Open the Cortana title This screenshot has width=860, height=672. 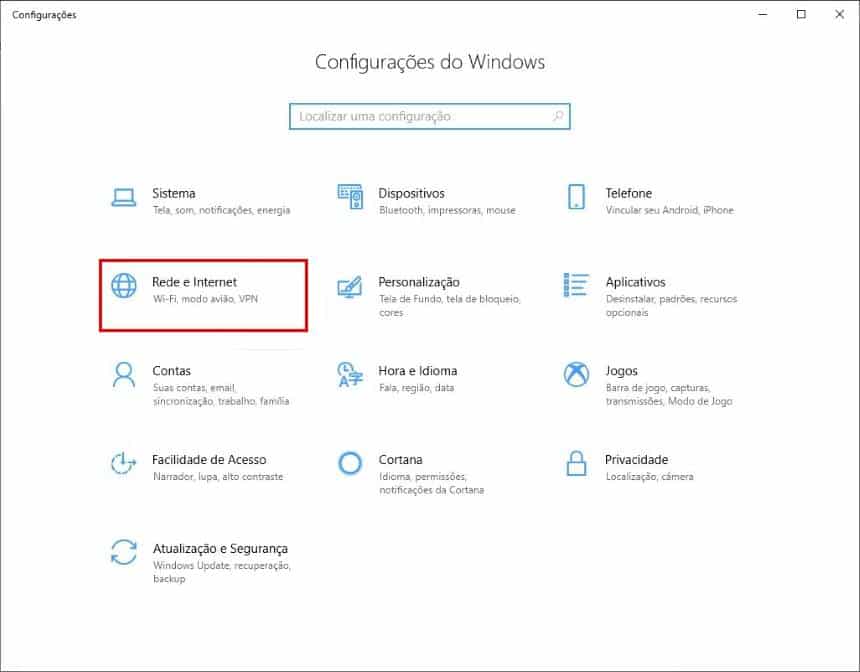point(400,460)
